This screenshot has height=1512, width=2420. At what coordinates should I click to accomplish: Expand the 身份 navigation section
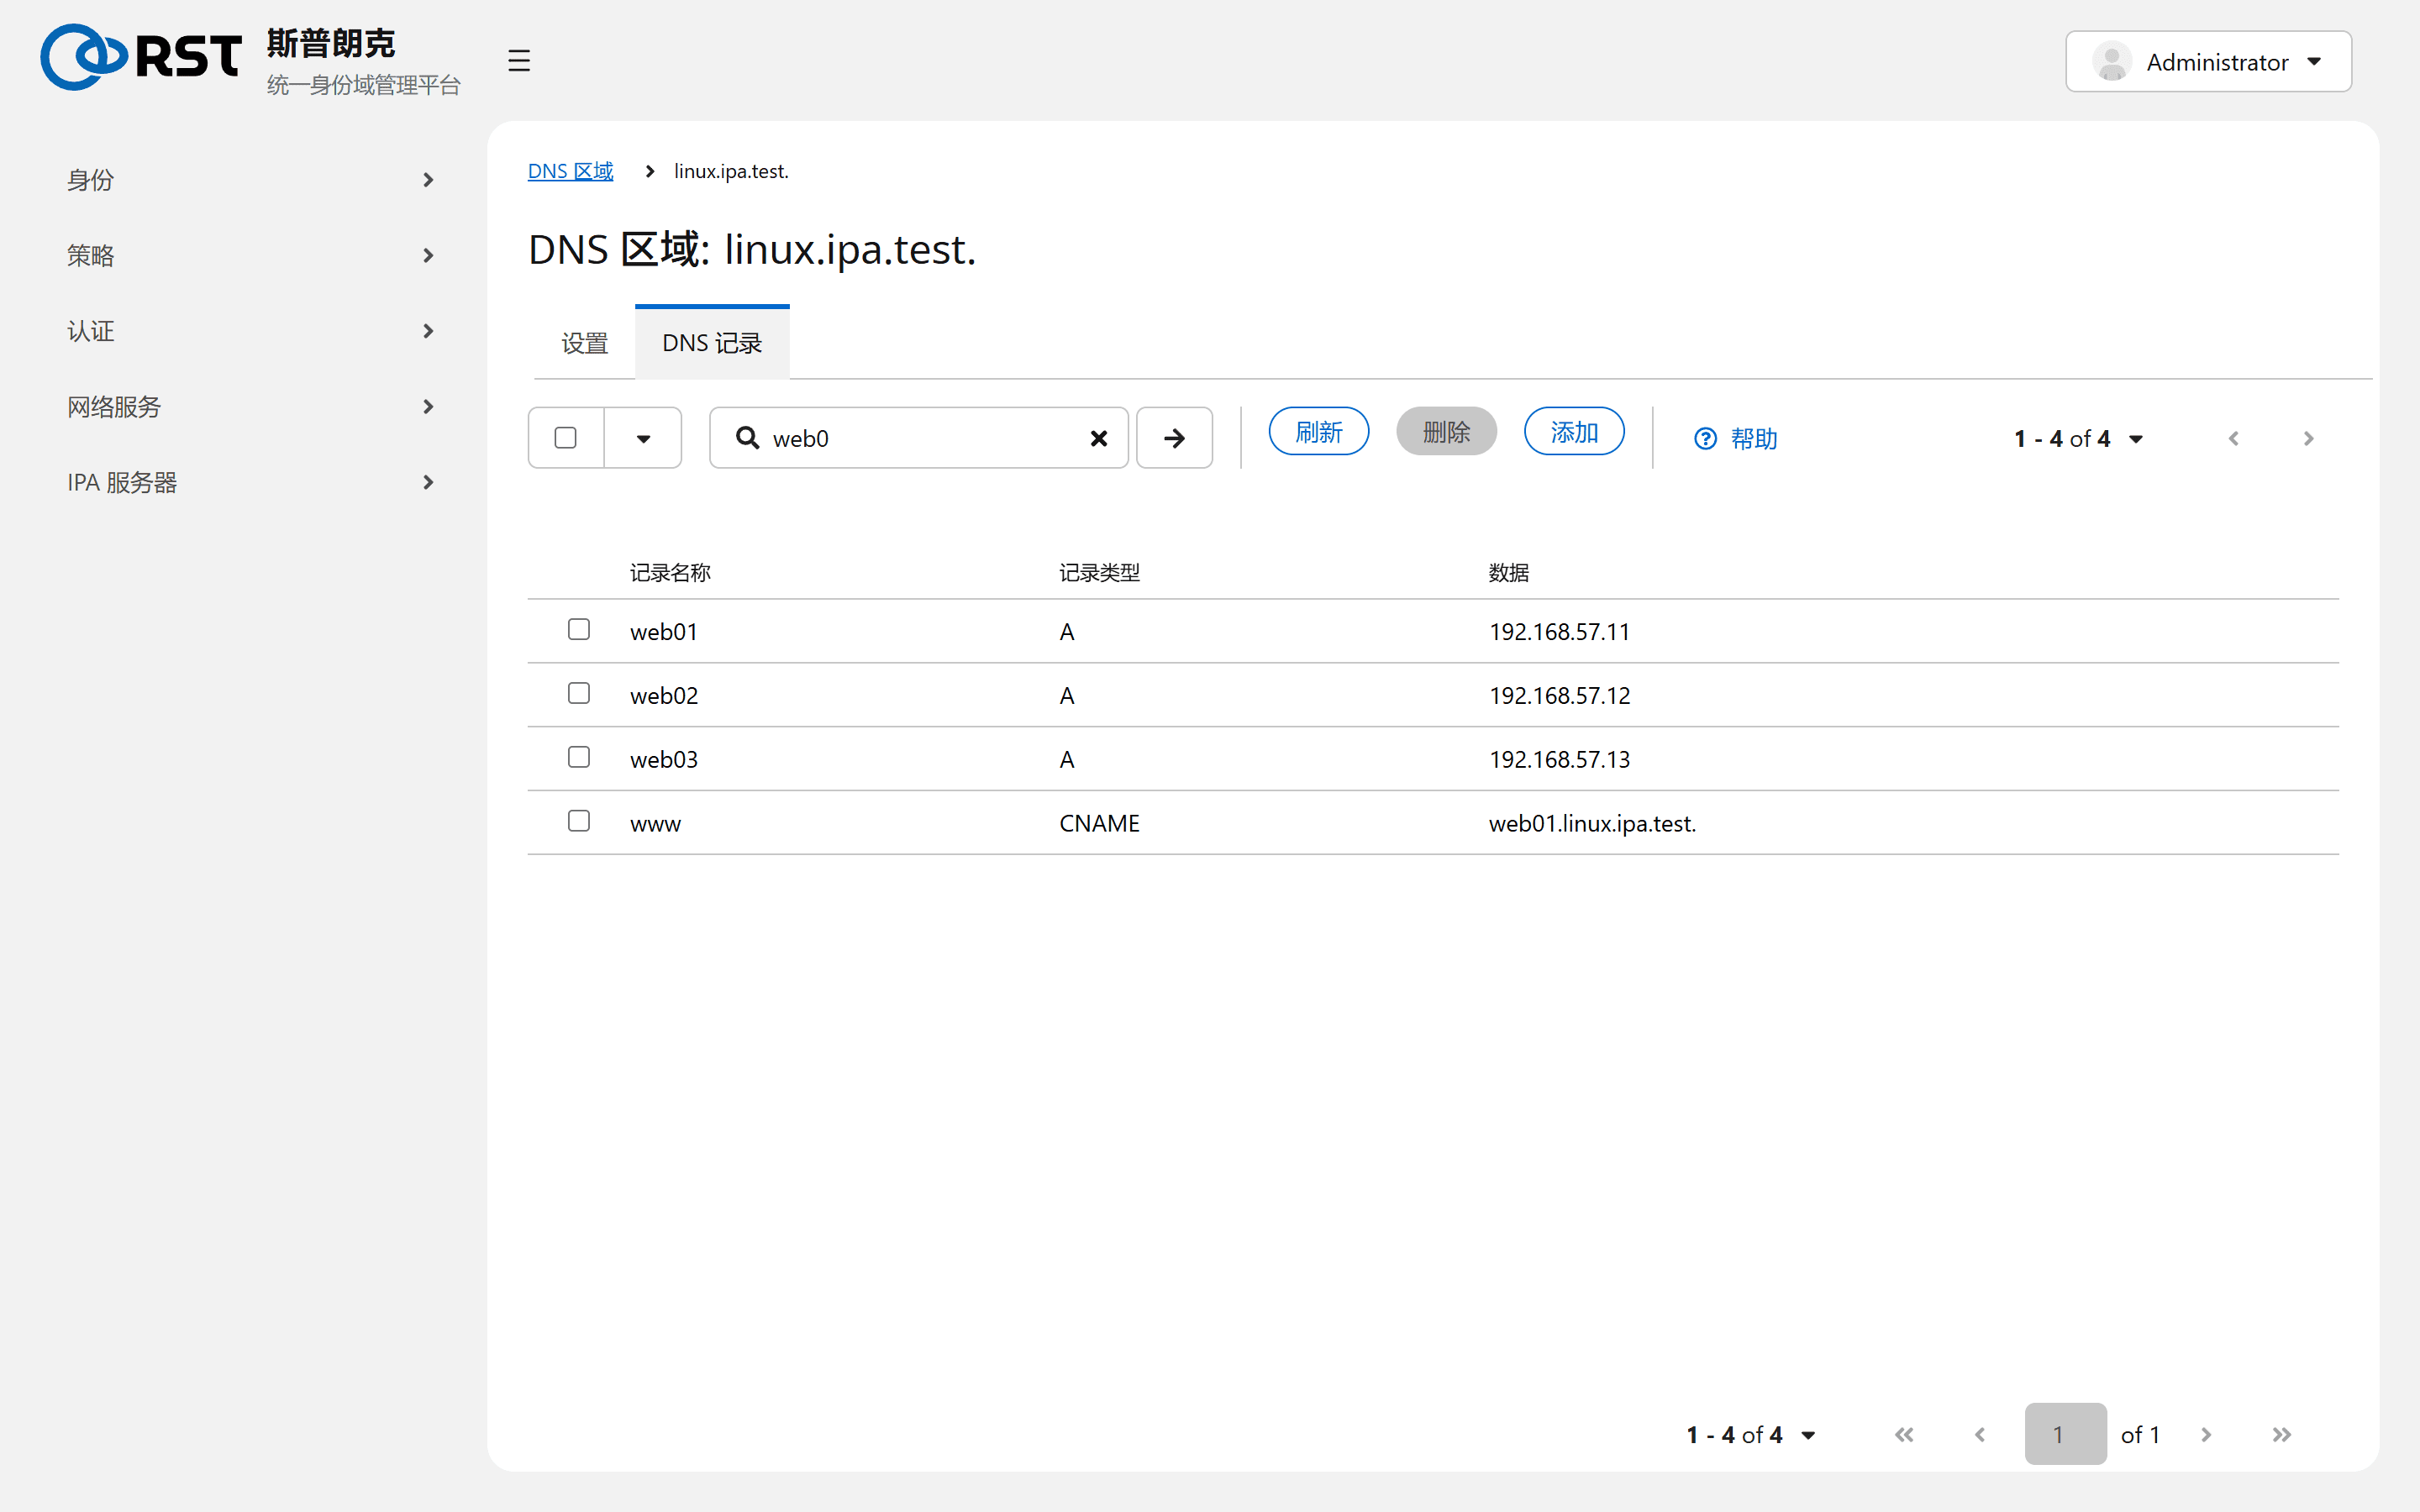(250, 180)
